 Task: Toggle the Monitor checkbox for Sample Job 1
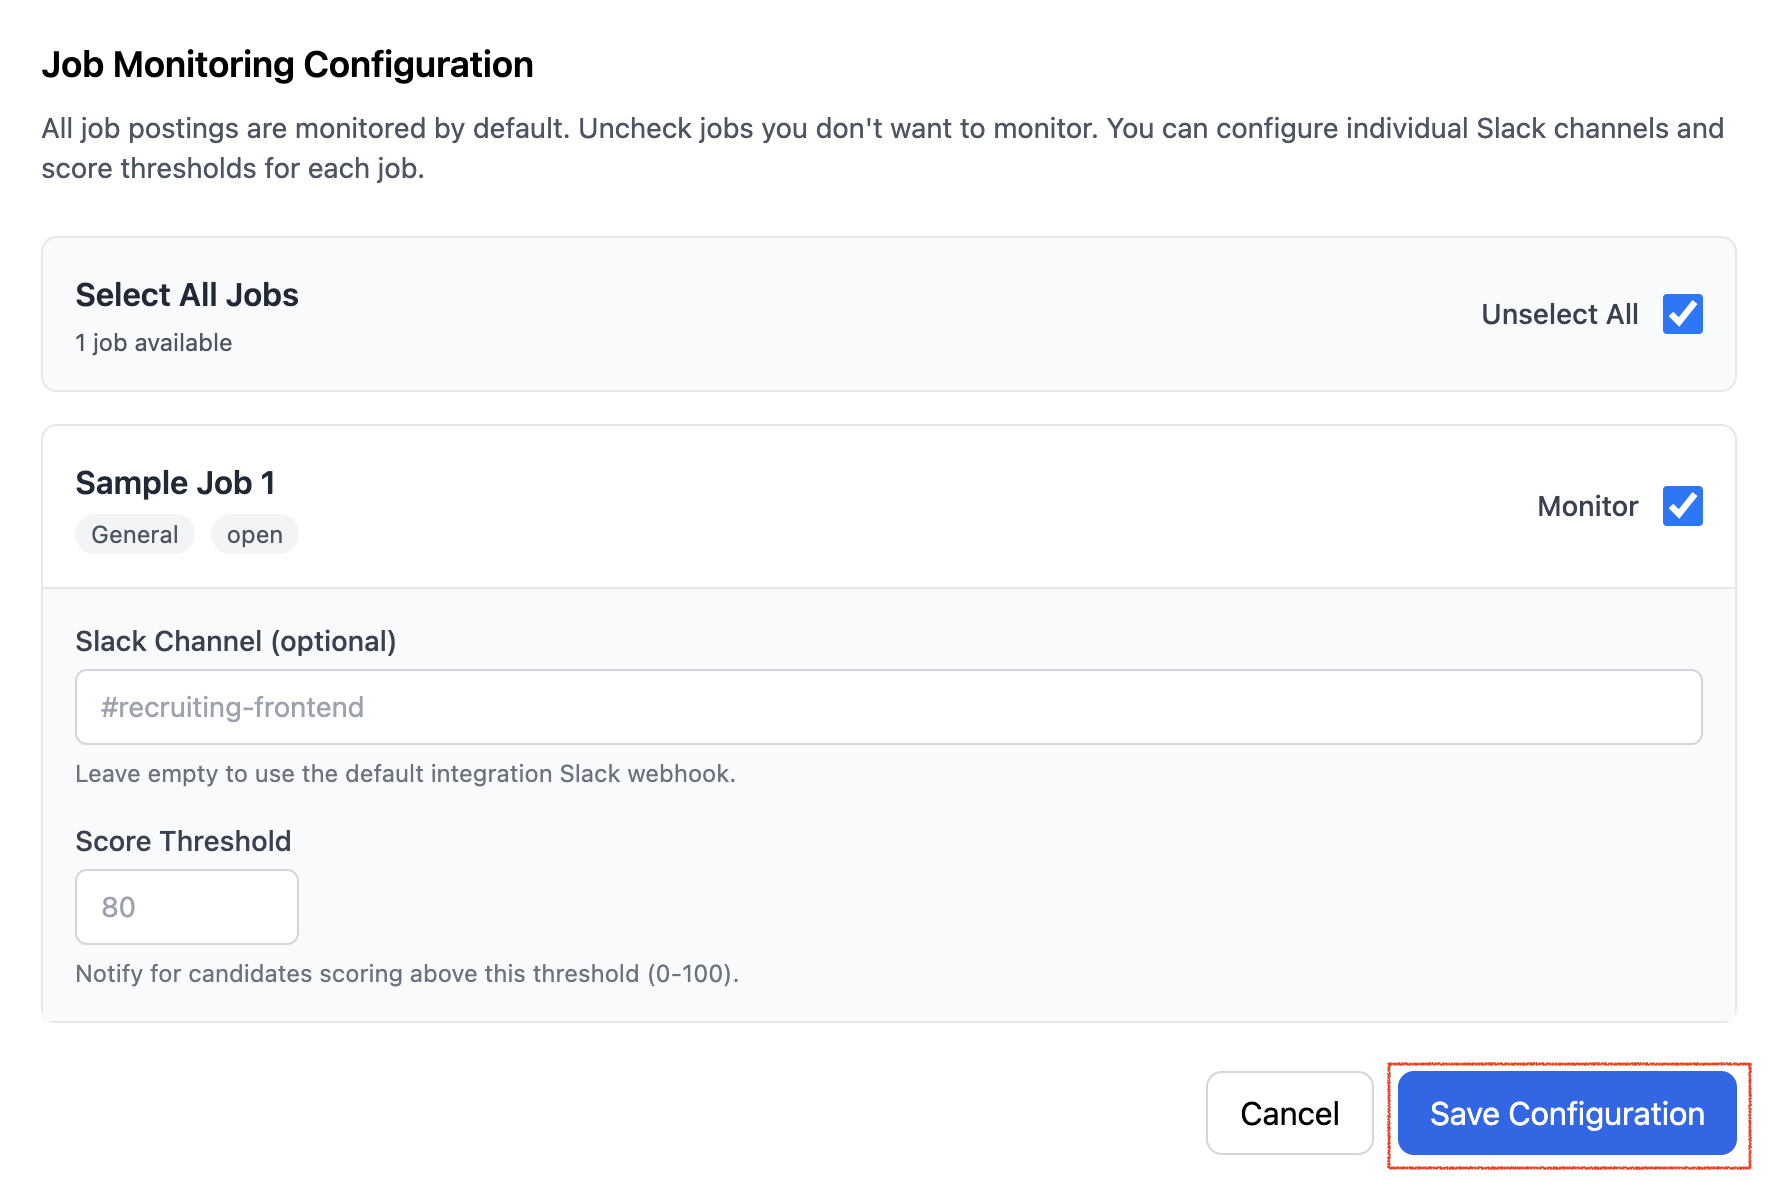point(1682,506)
